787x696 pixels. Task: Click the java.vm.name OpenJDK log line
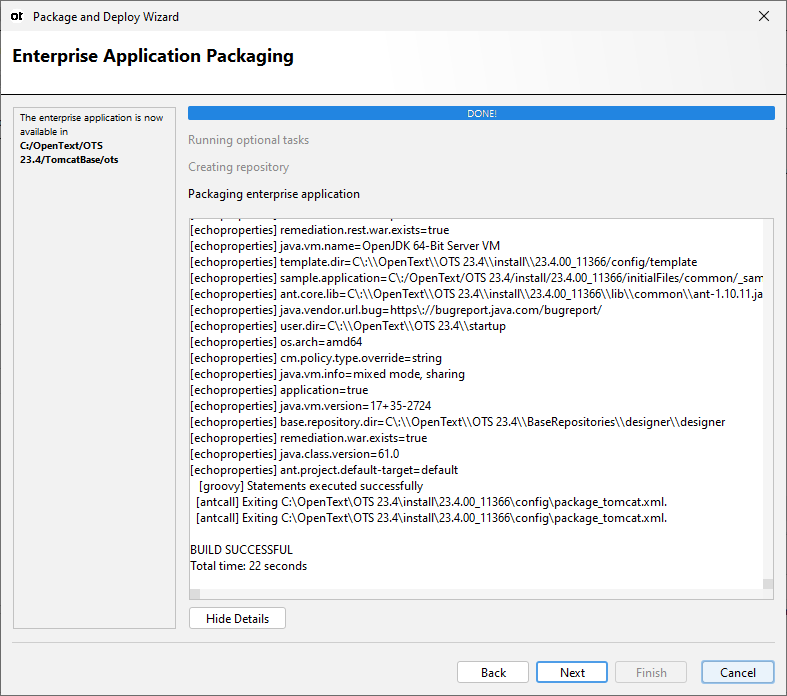point(344,246)
